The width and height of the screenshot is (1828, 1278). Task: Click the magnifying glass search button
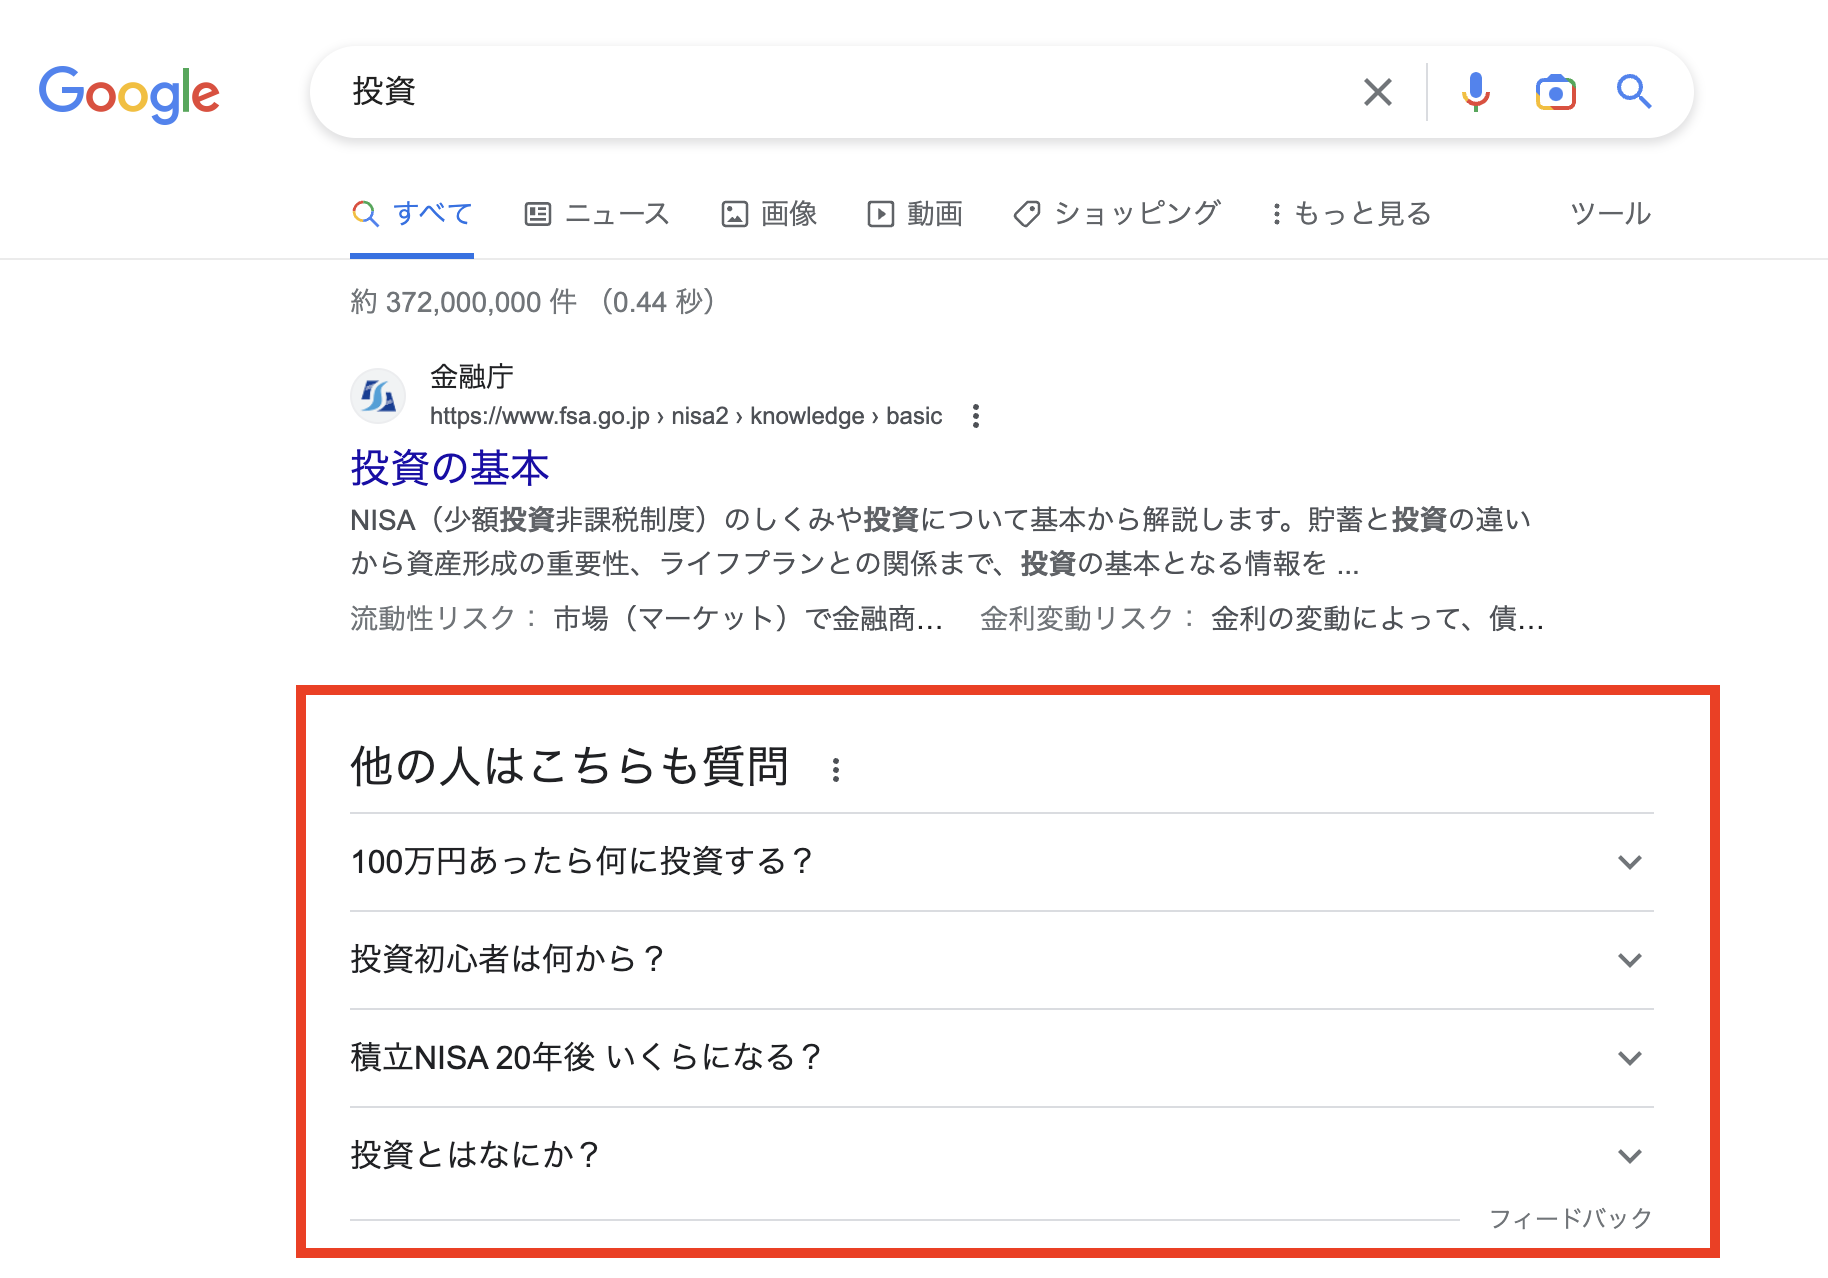click(1634, 92)
